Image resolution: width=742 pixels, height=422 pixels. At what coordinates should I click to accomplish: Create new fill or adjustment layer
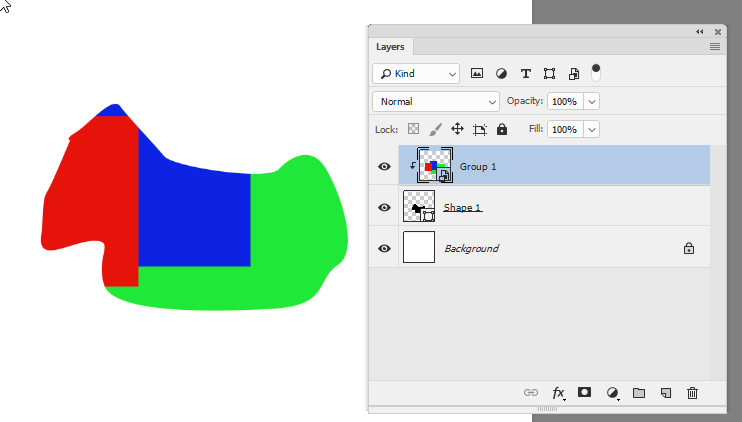[x=612, y=392]
